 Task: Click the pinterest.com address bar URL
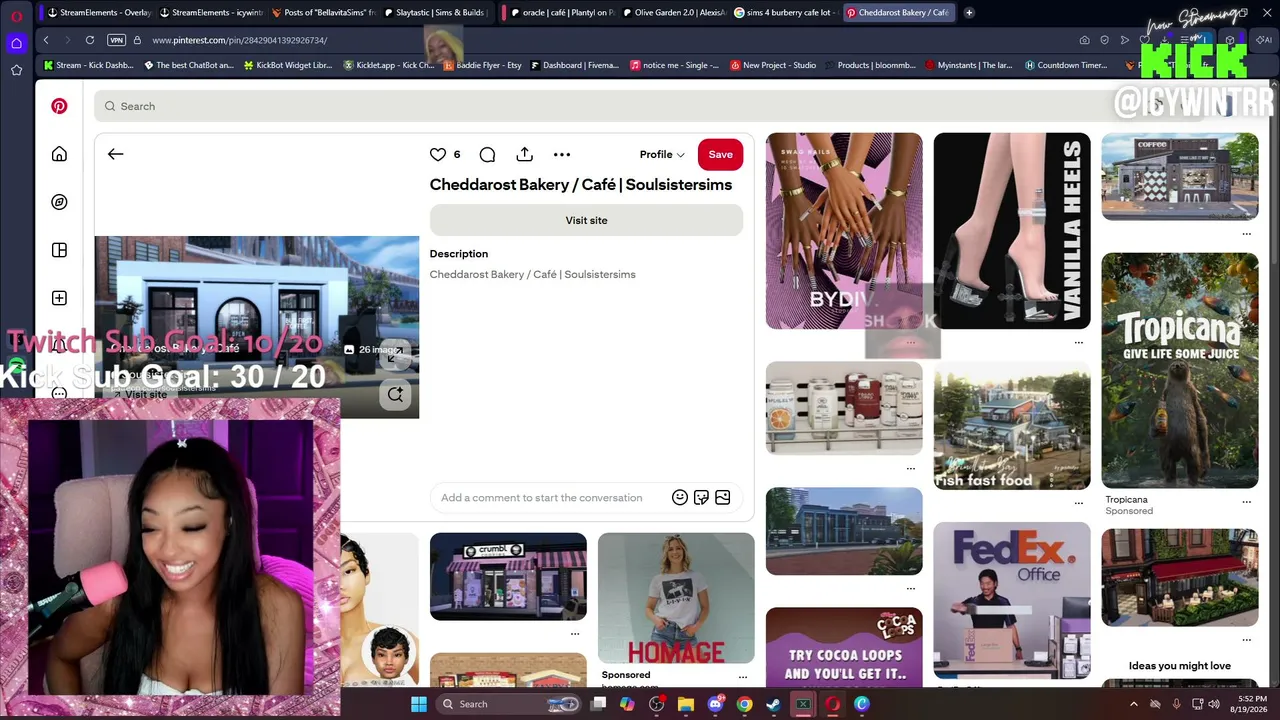coord(239,40)
